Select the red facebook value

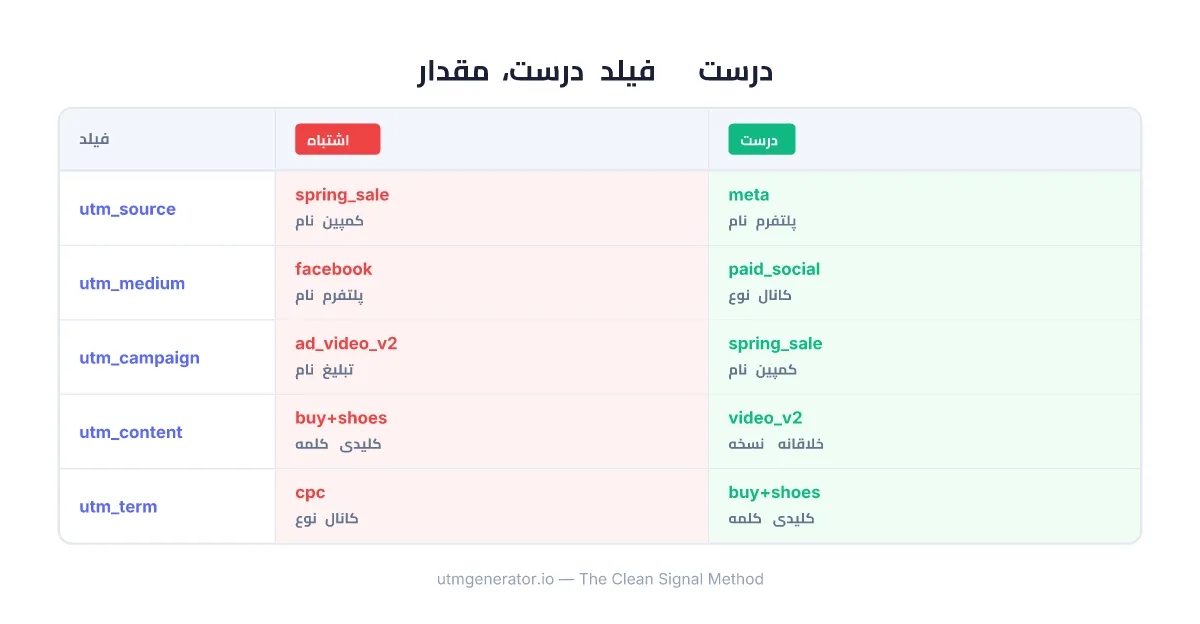pos(333,269)
